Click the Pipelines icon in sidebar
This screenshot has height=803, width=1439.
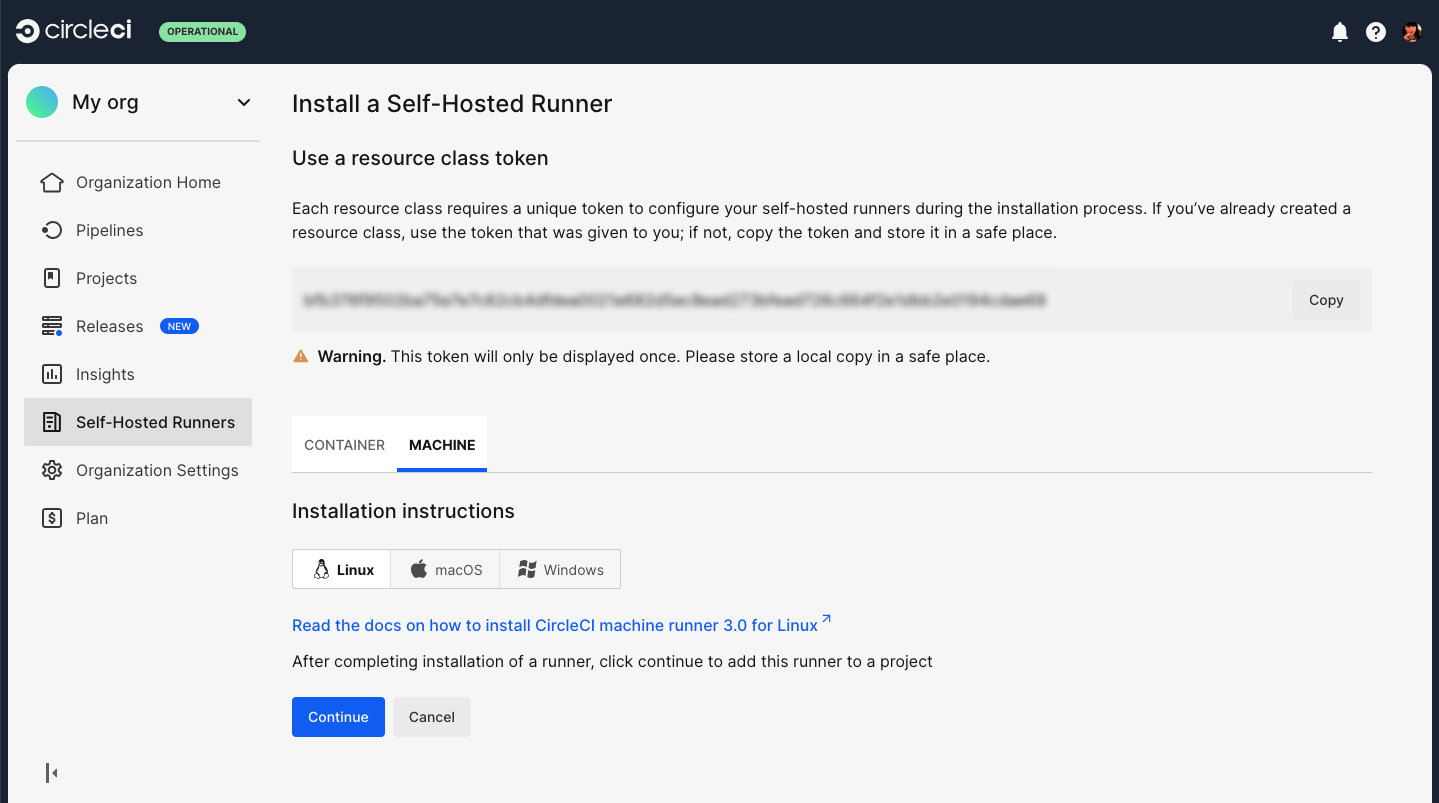click(x=52, y=230)
